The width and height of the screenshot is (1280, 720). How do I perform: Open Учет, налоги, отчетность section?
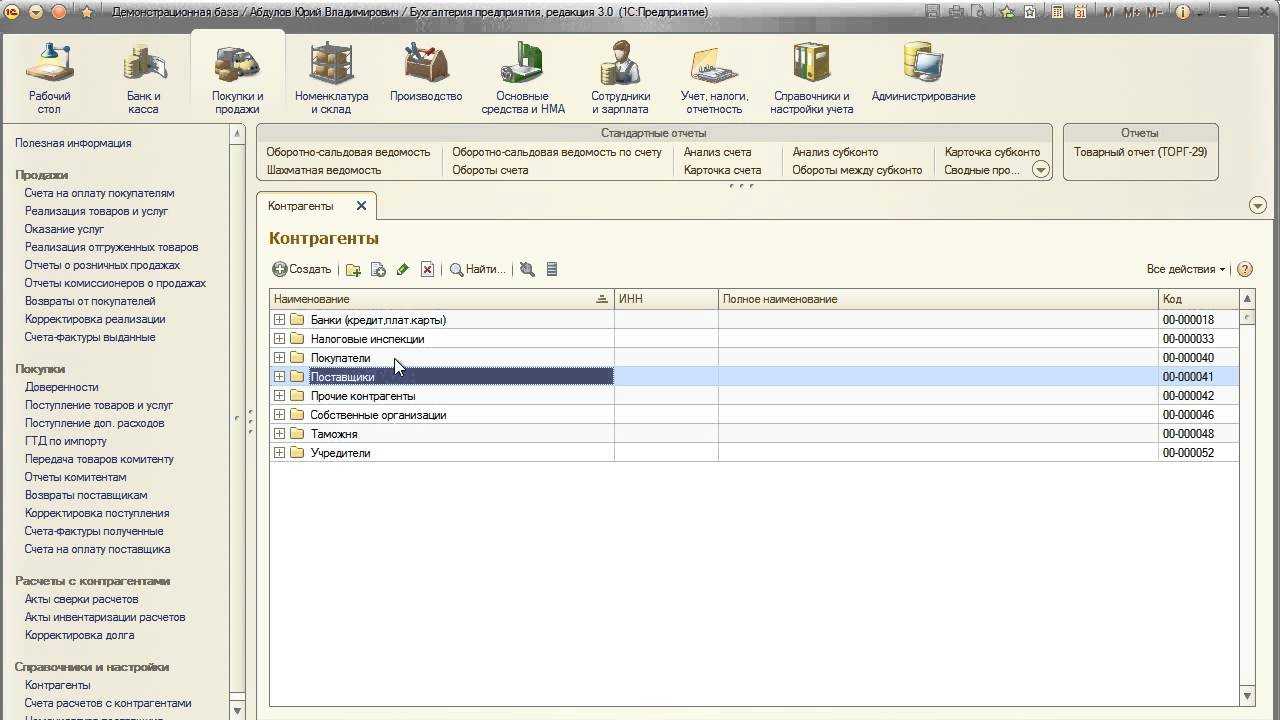714,79
